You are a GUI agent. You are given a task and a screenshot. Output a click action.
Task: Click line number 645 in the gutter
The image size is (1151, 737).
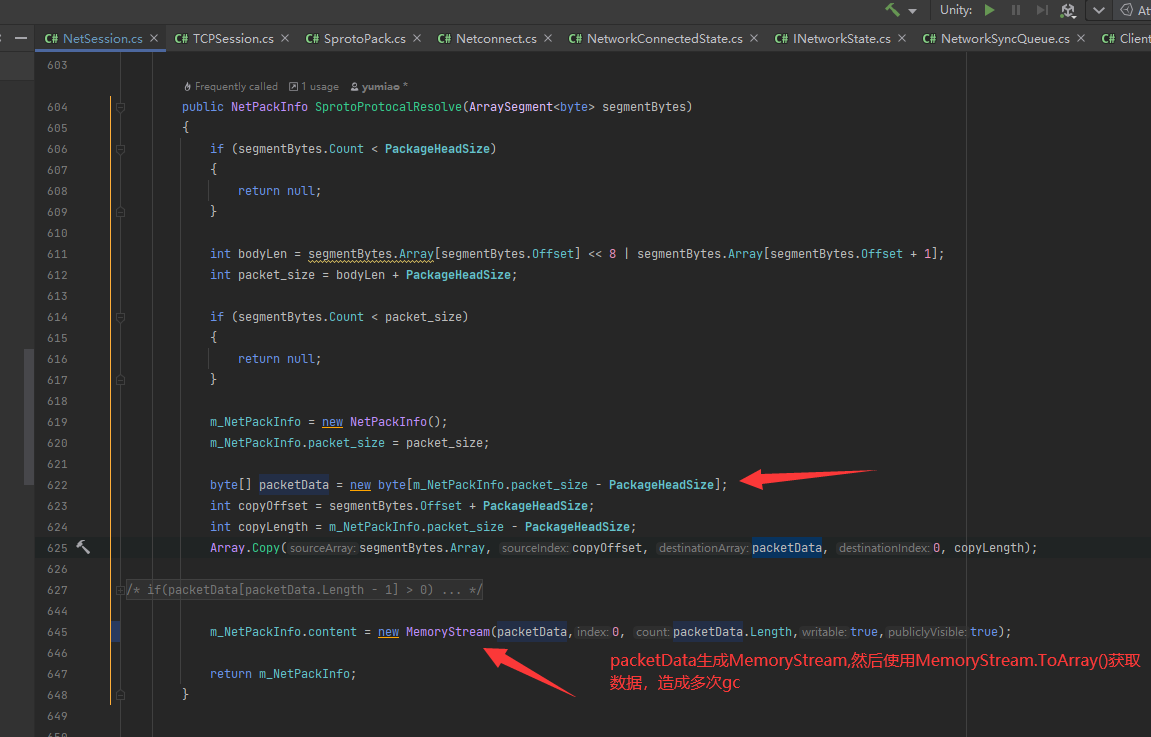pos(57,632)
